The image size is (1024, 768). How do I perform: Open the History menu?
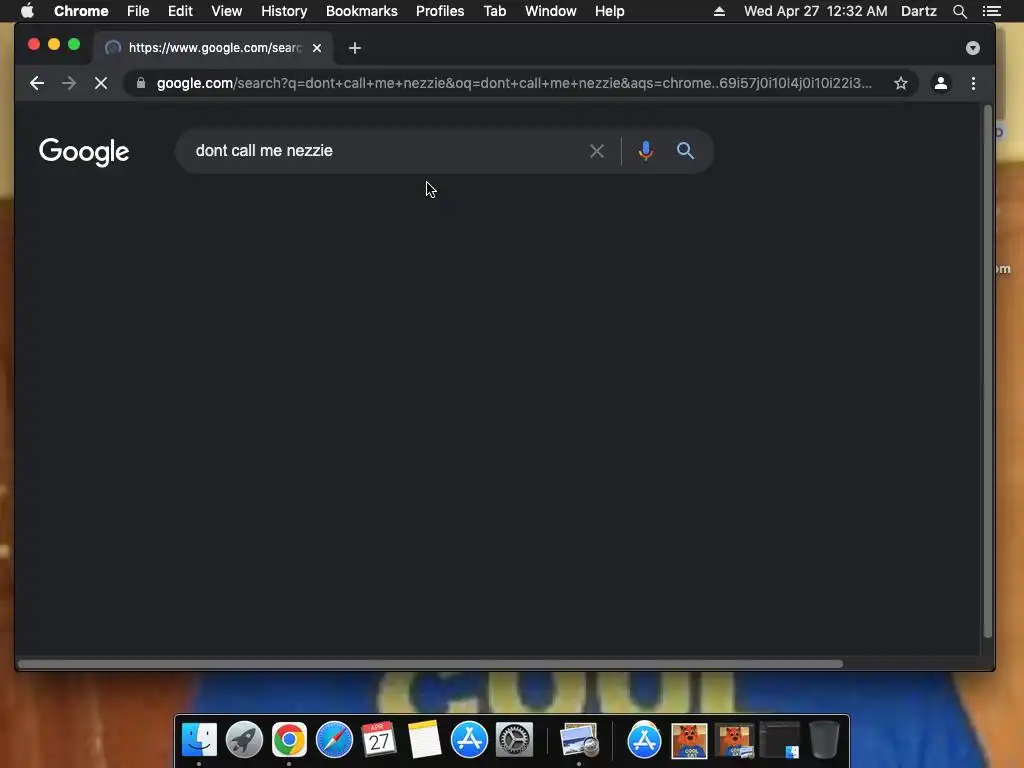[x=284, y=11]
